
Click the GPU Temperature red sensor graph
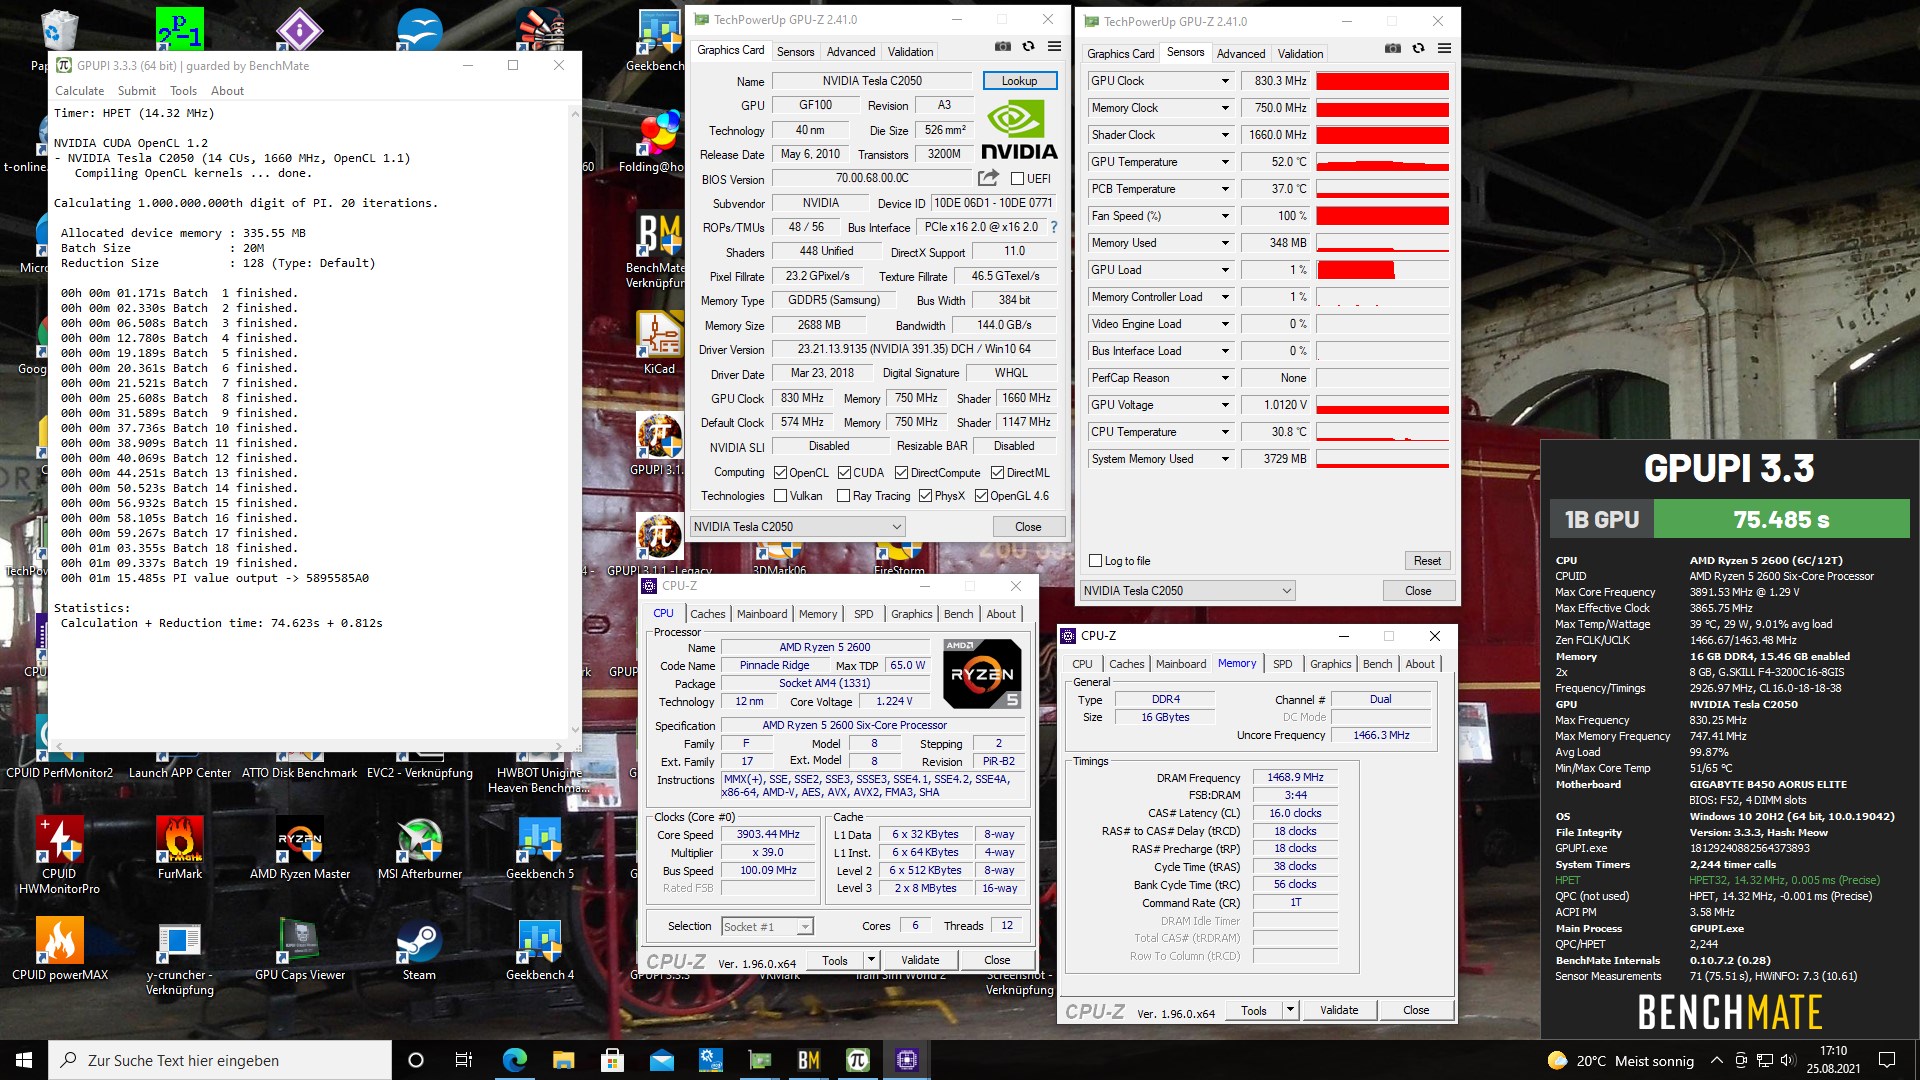click(x=1383, y=162)
